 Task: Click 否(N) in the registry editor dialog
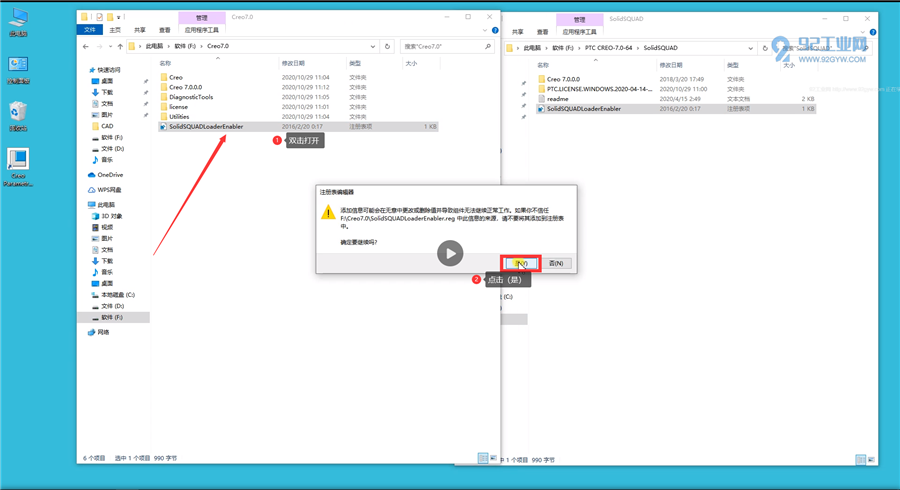(556, 263)
